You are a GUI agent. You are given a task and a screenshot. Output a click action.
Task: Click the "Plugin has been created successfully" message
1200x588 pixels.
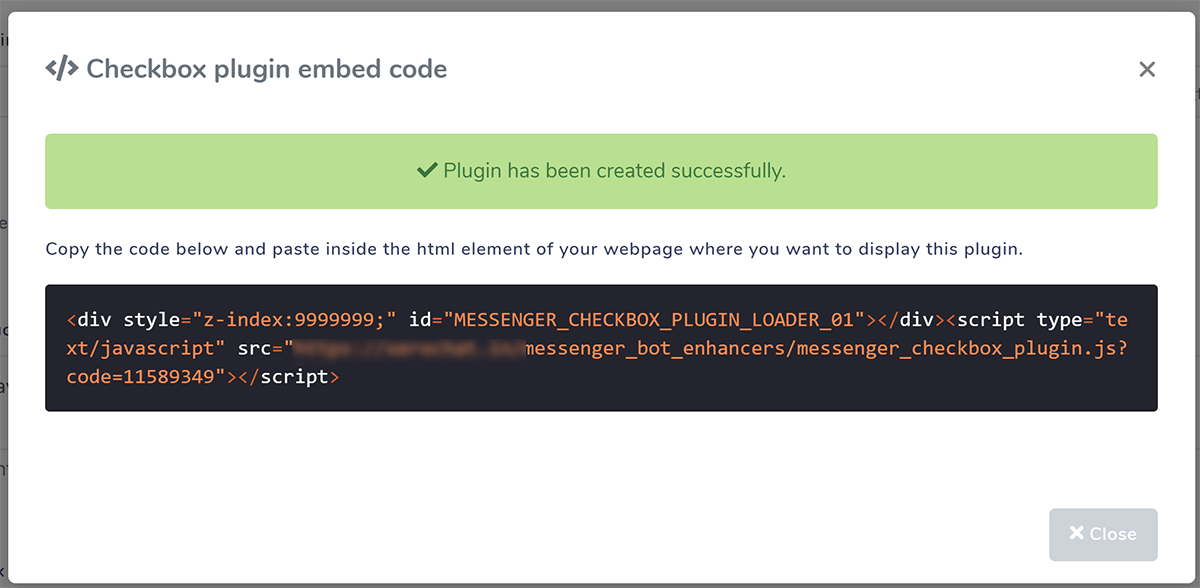(x=614, y=171)
